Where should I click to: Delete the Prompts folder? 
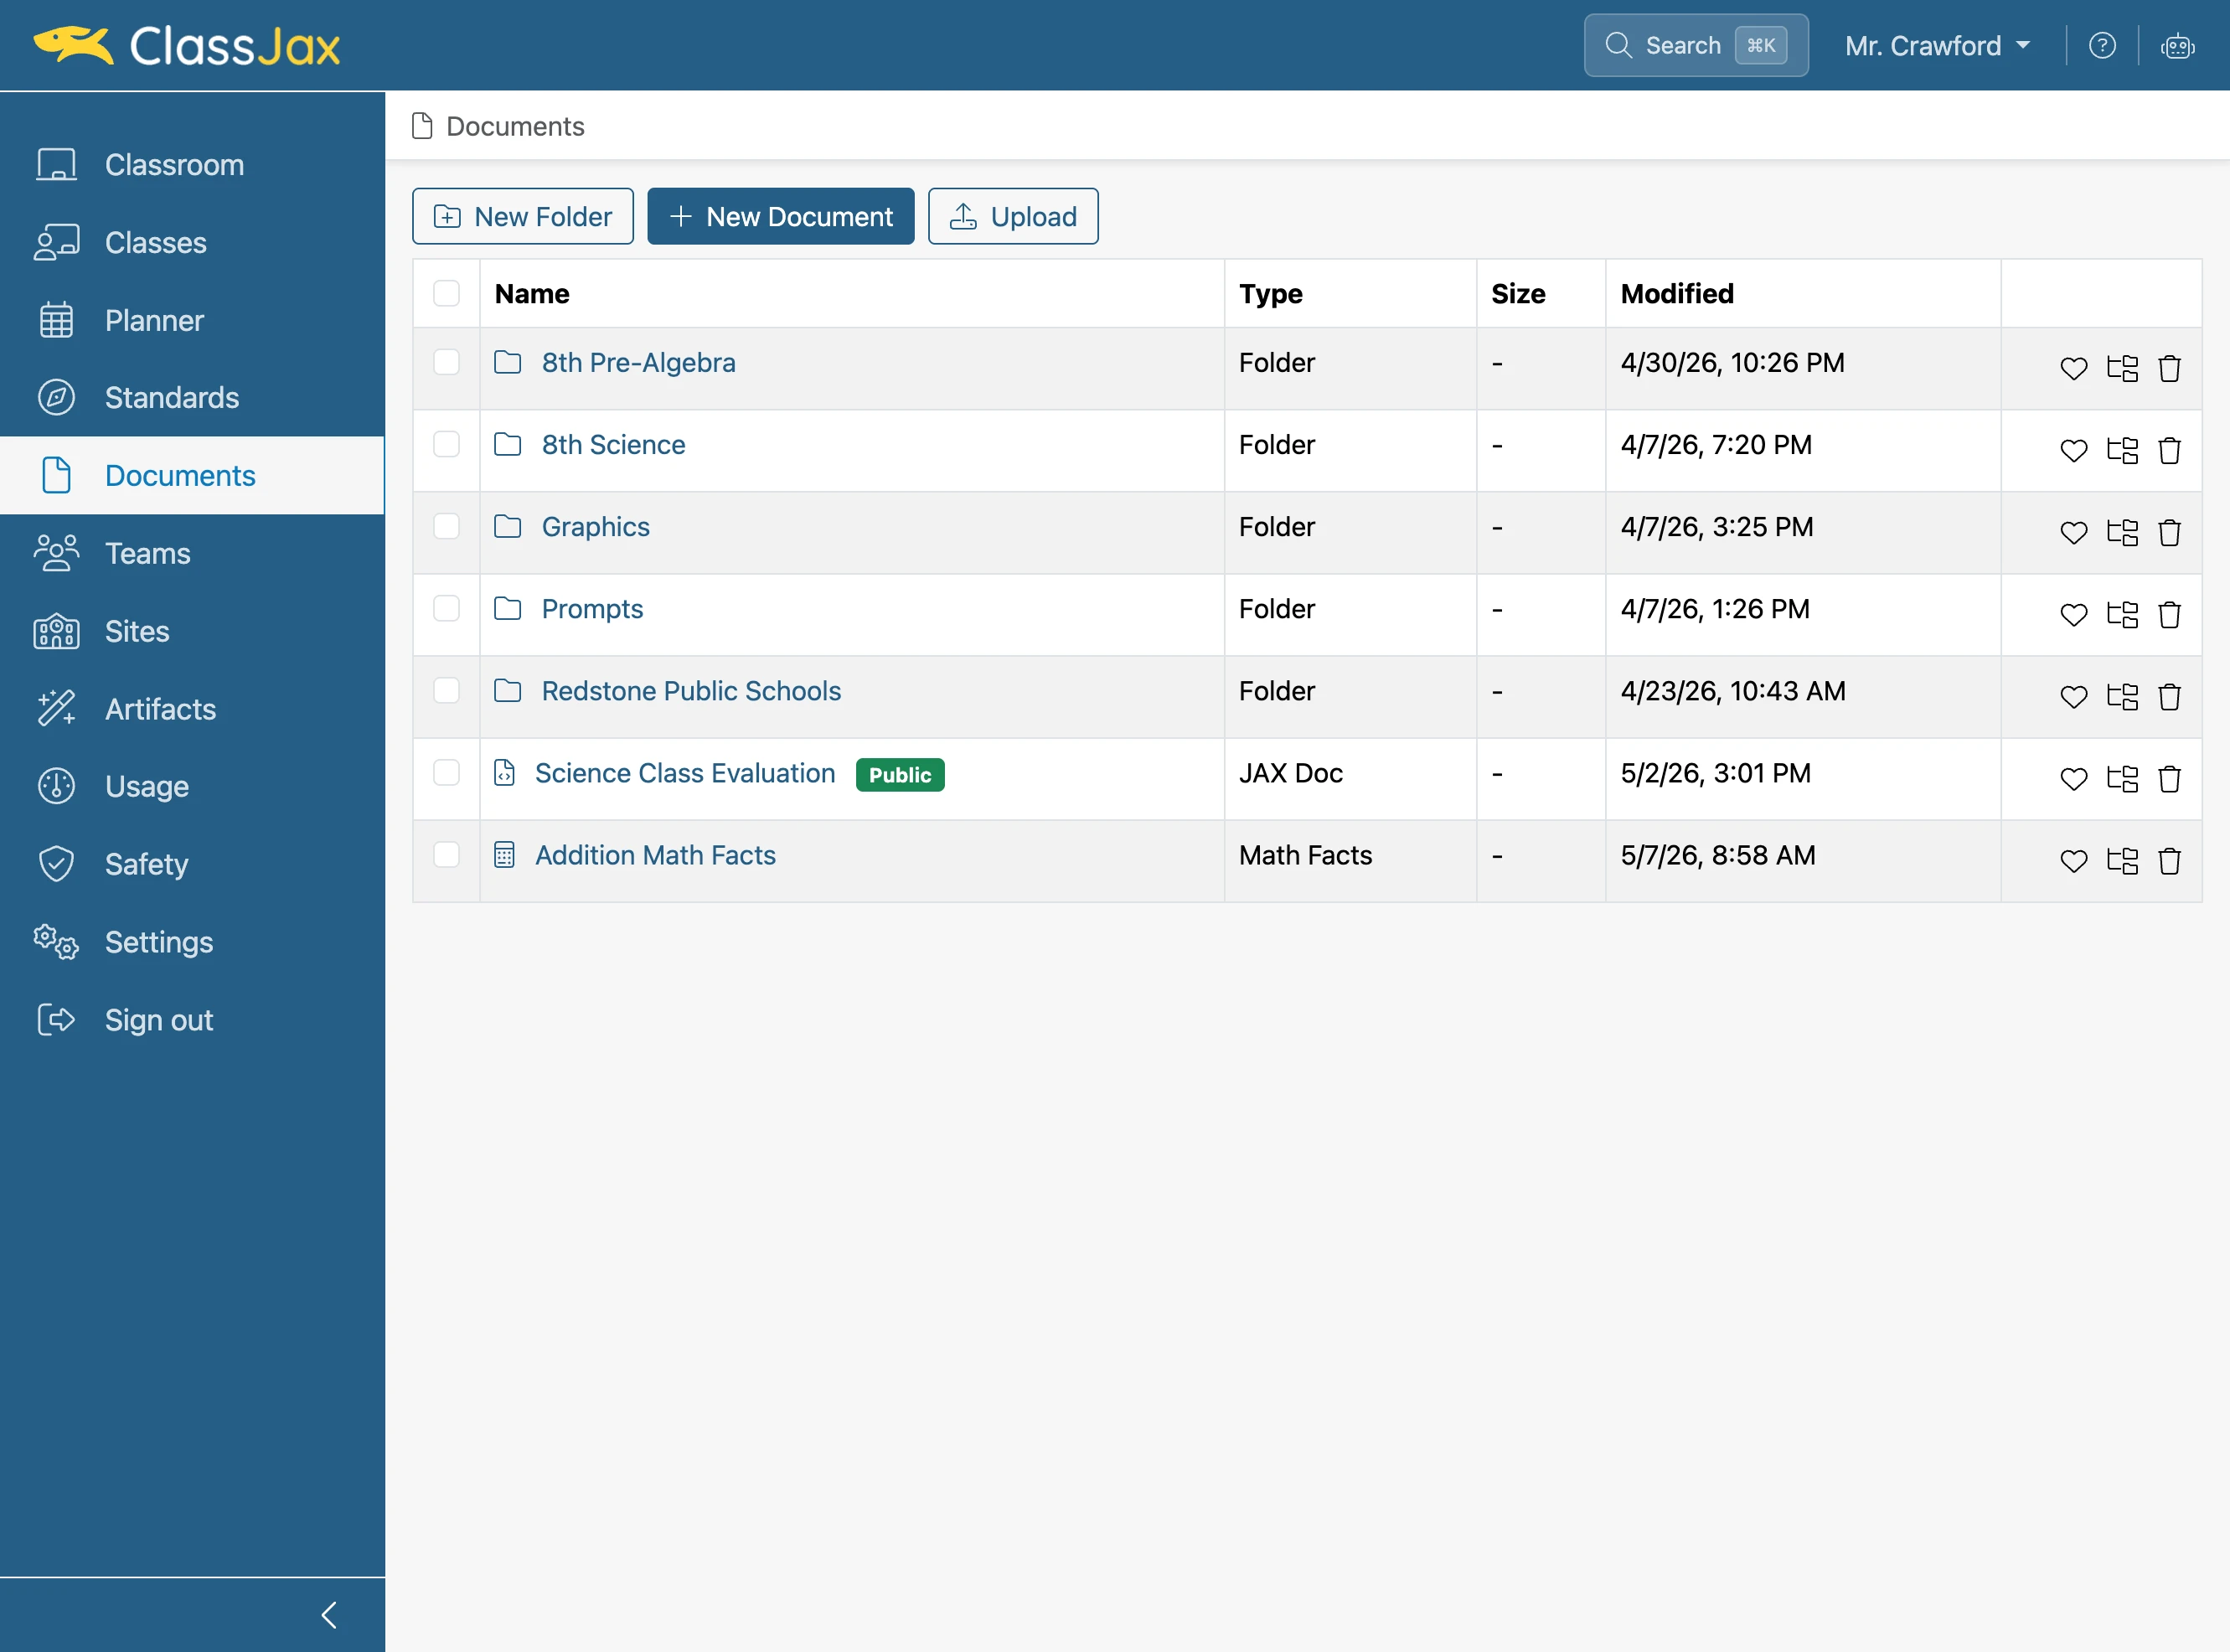(2169, 614)
